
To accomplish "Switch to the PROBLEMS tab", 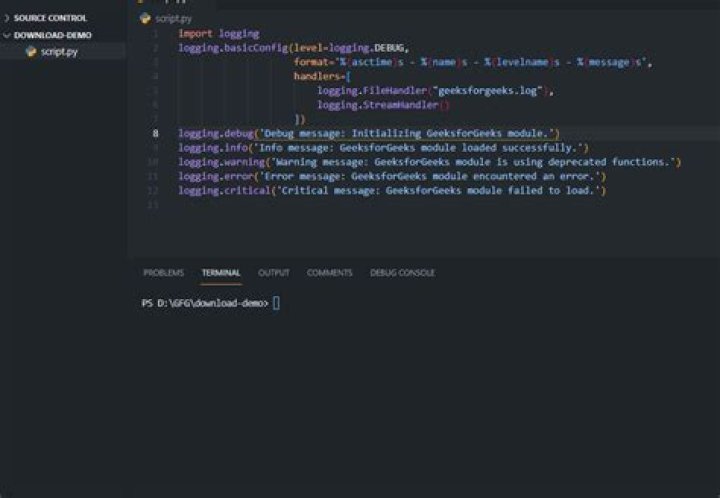I will 163,273.
